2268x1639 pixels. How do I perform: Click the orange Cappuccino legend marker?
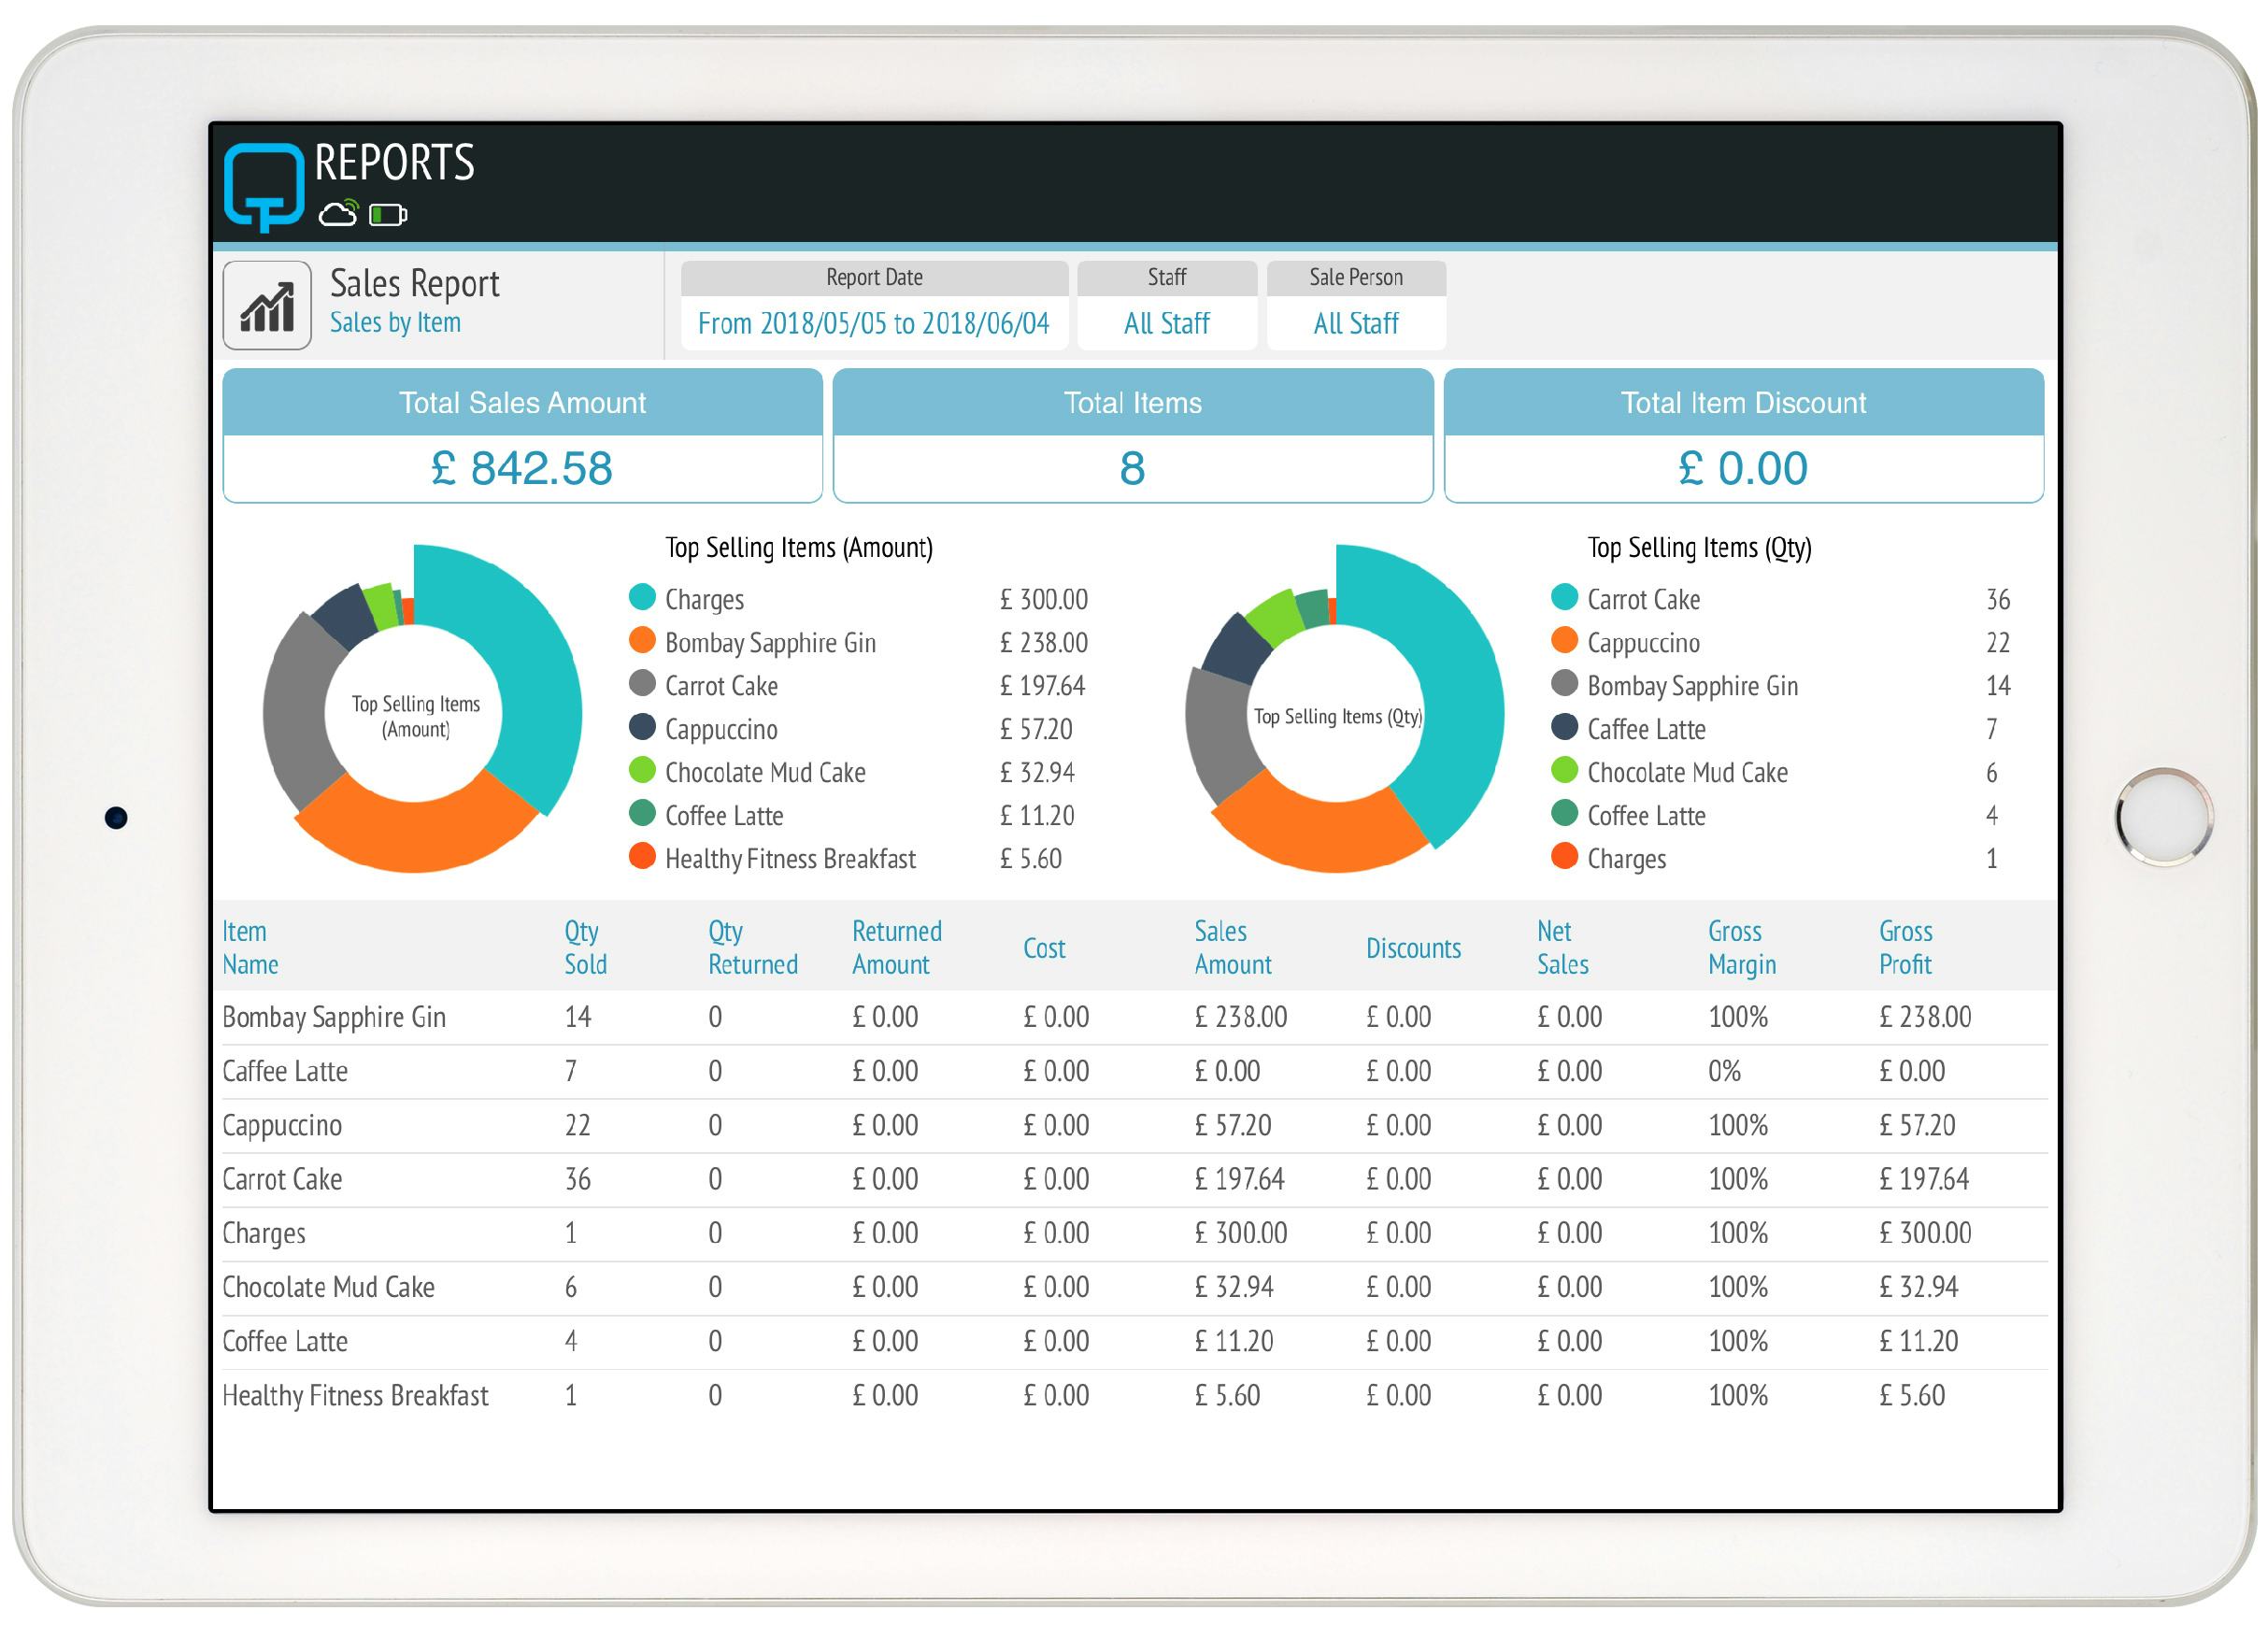[x=1565, y=643]
